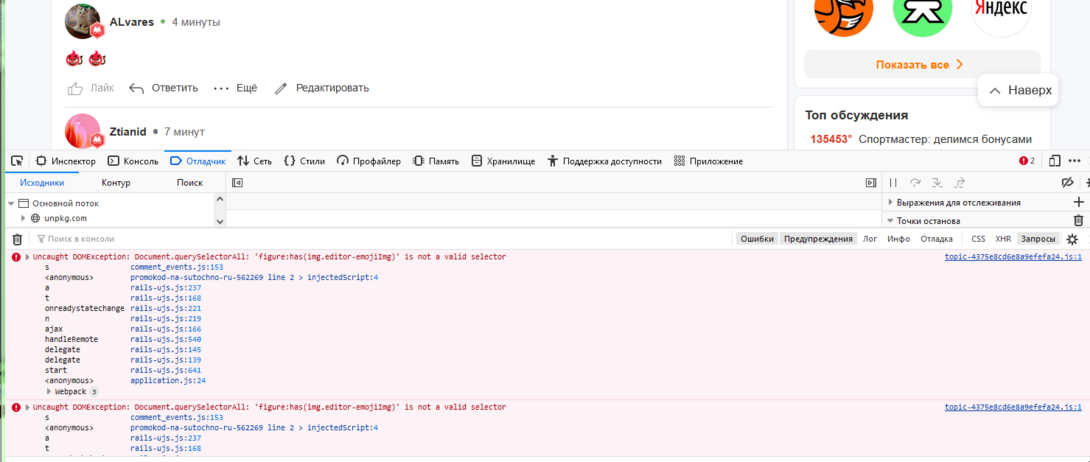
Task: Add watch expression with plus icon
Action: pyautogui.click(x=1078, y=202)
